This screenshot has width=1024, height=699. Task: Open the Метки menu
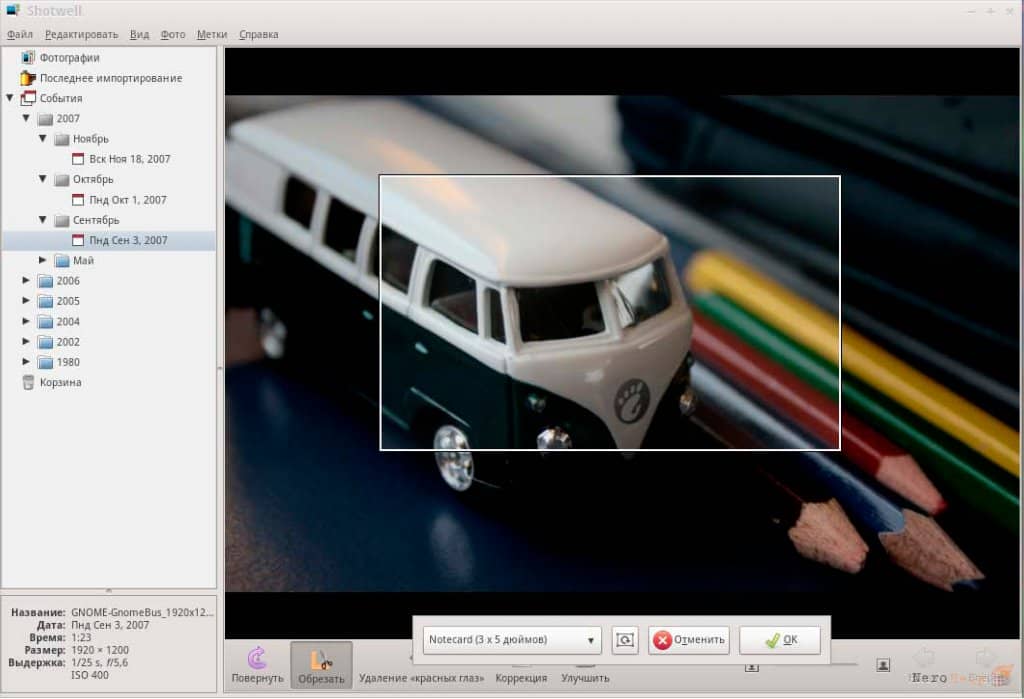212,34
